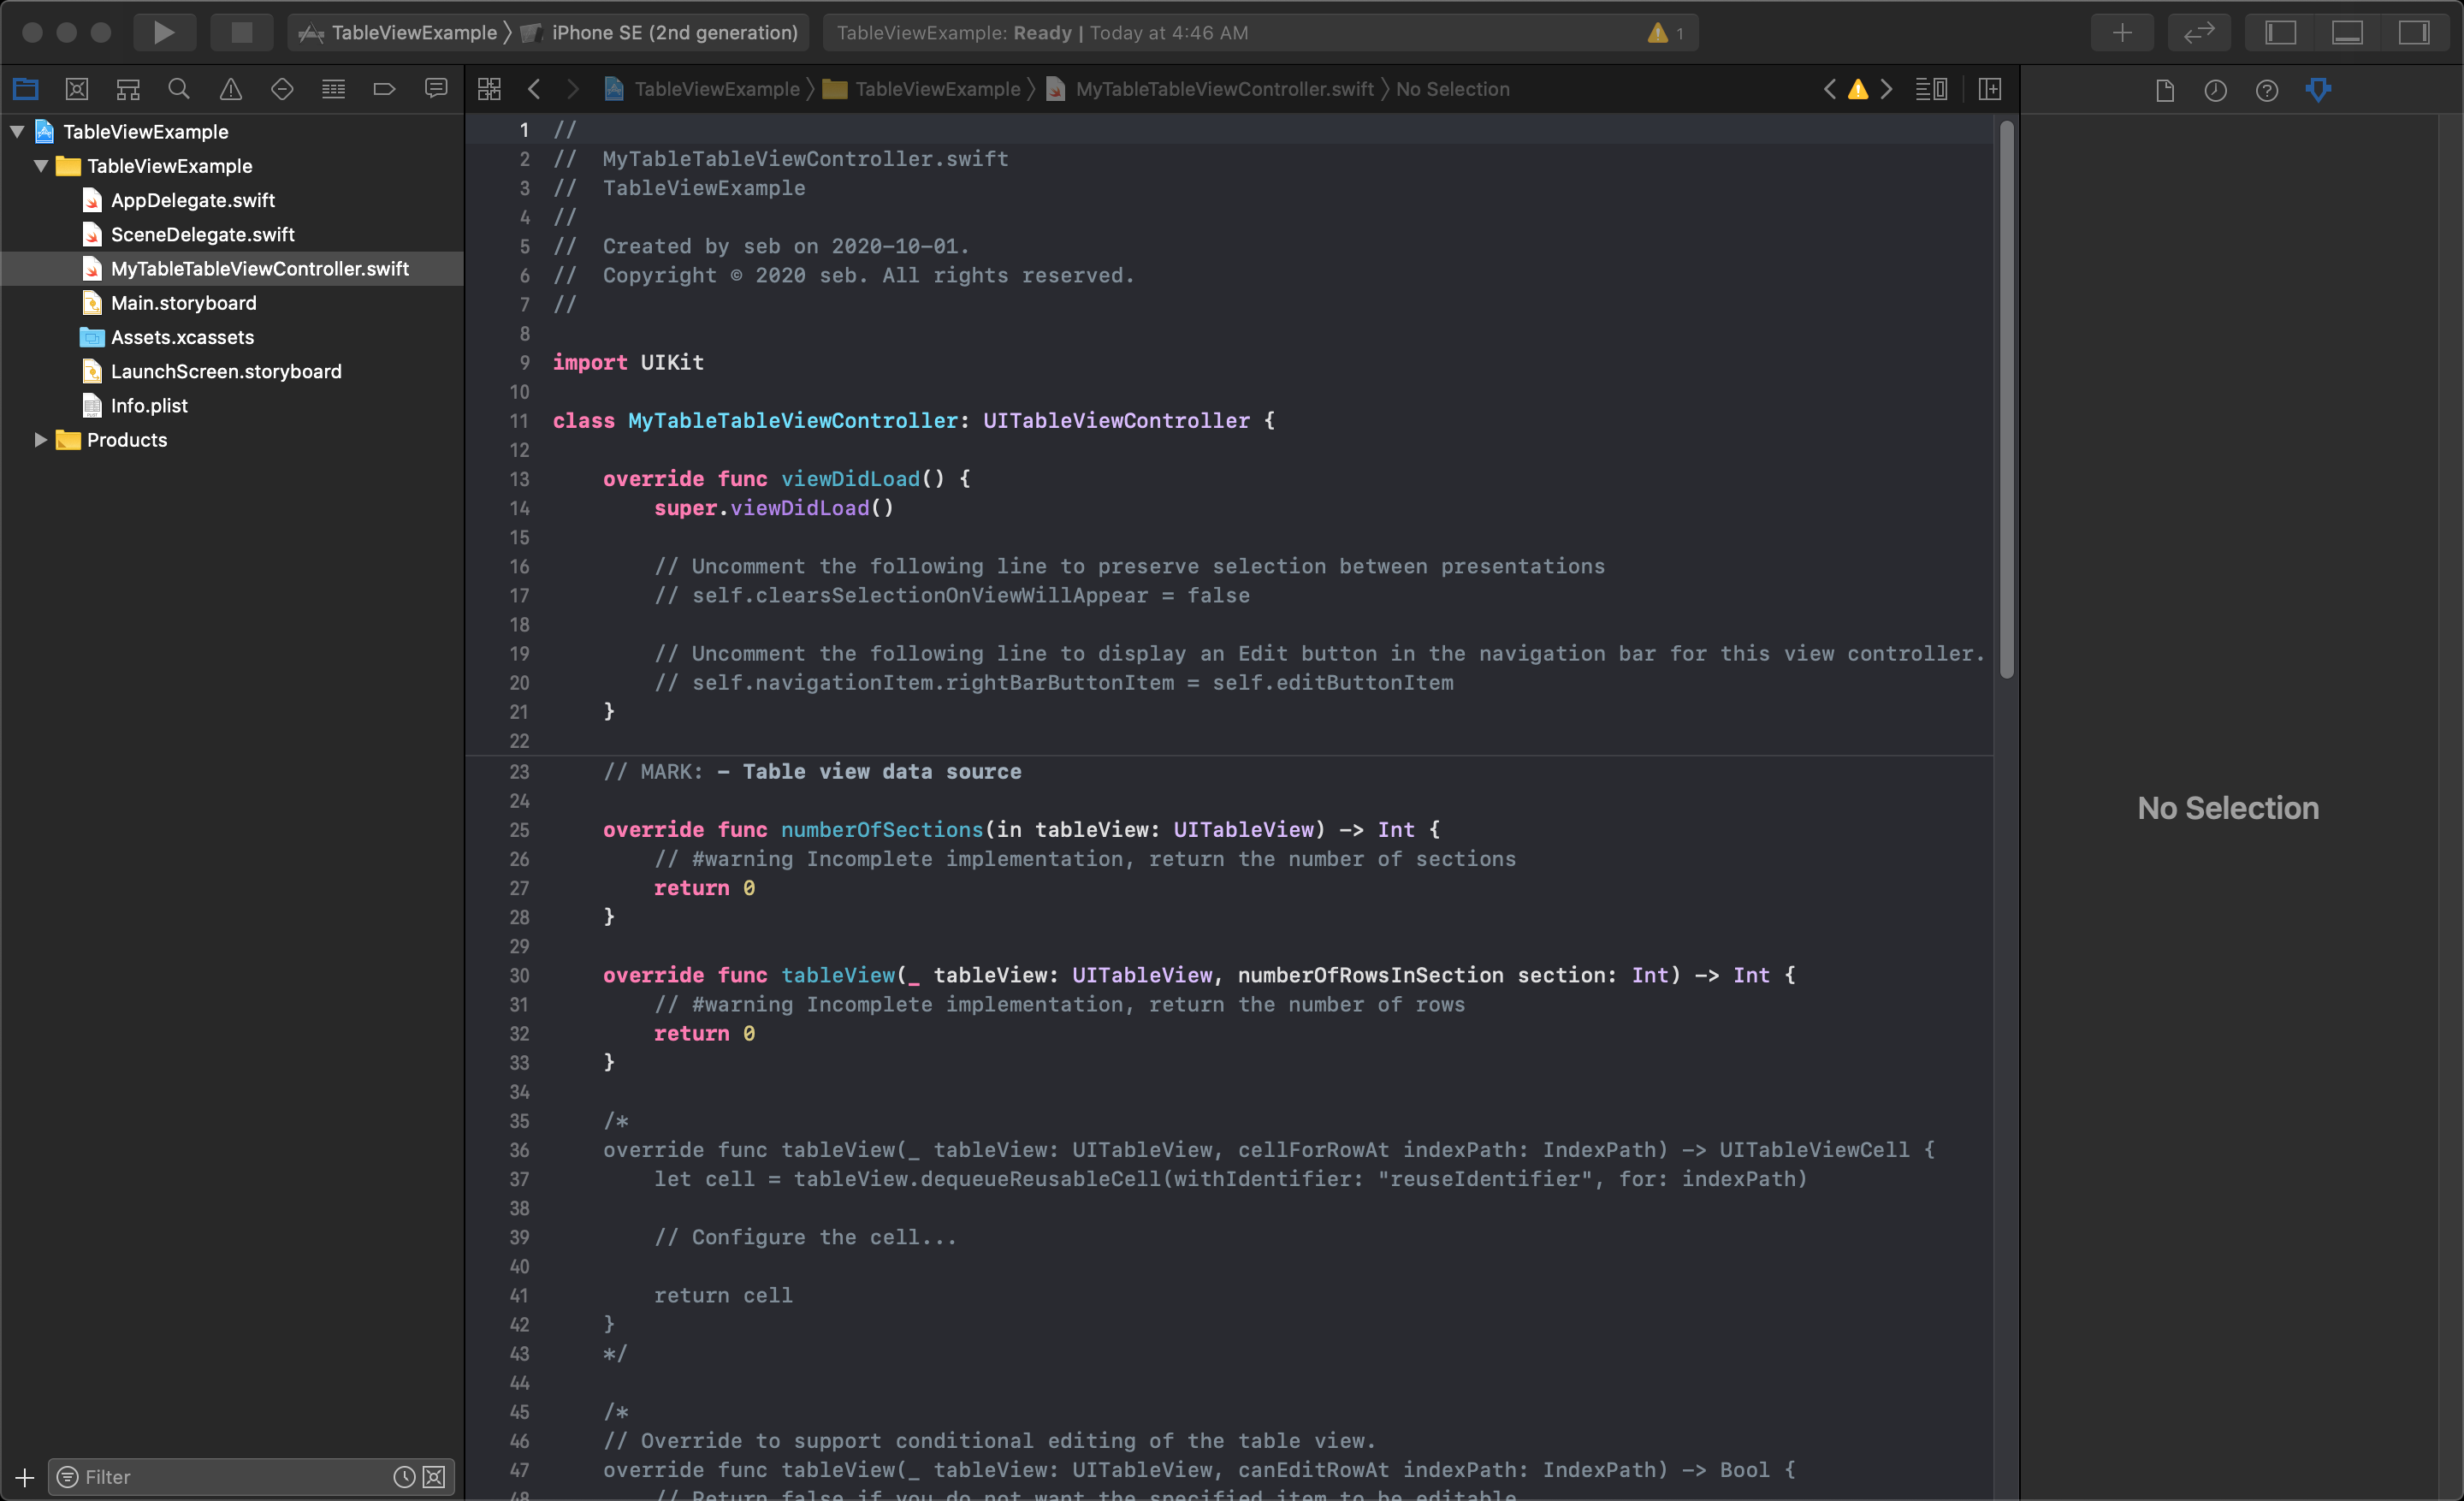The height and width of the screenshot is (1501, 2464).
Task: Open the Issue navigator triangle icon
Action: coord(231,89)
